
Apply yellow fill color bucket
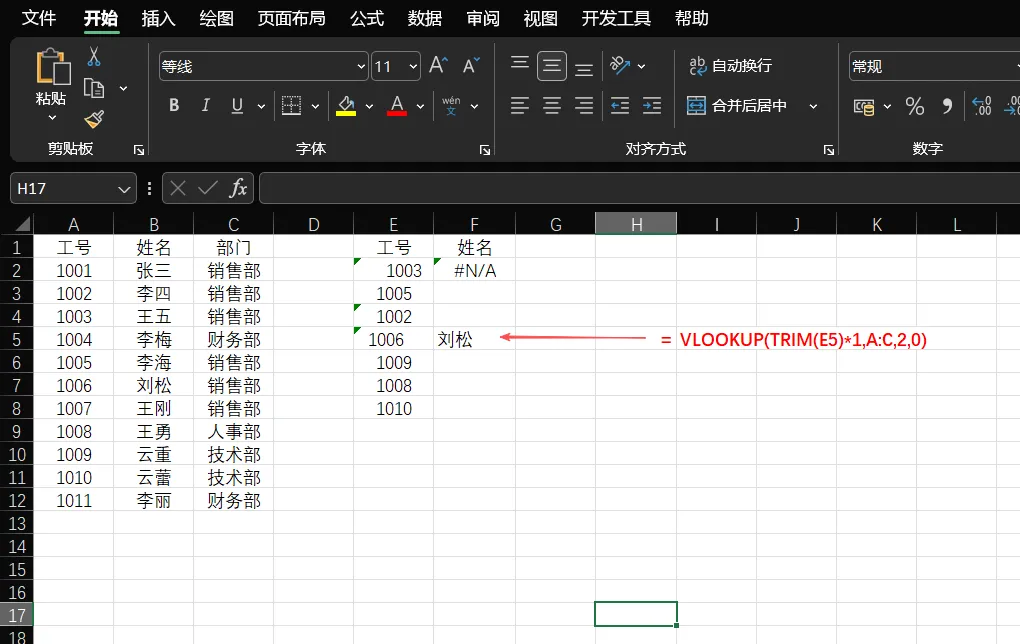coord(346,105)
